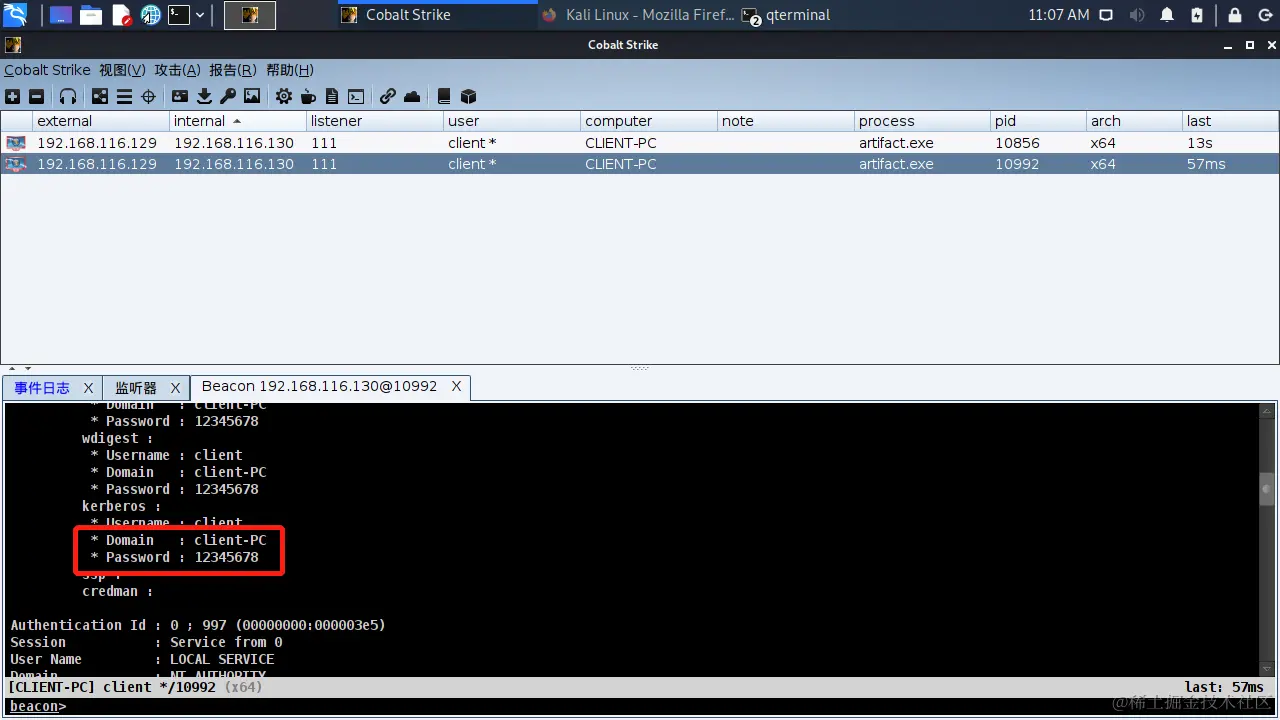Open the 视图(V) menu

pos(122,70)
